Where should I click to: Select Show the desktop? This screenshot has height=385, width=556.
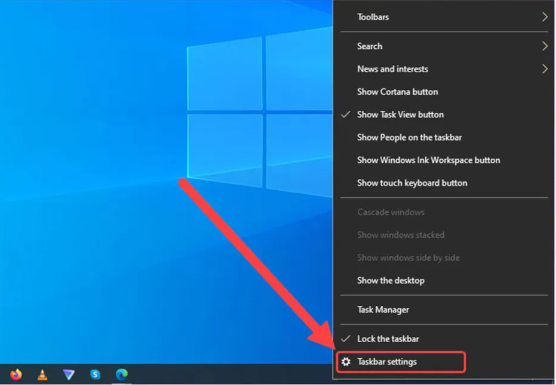click(444, 280)
